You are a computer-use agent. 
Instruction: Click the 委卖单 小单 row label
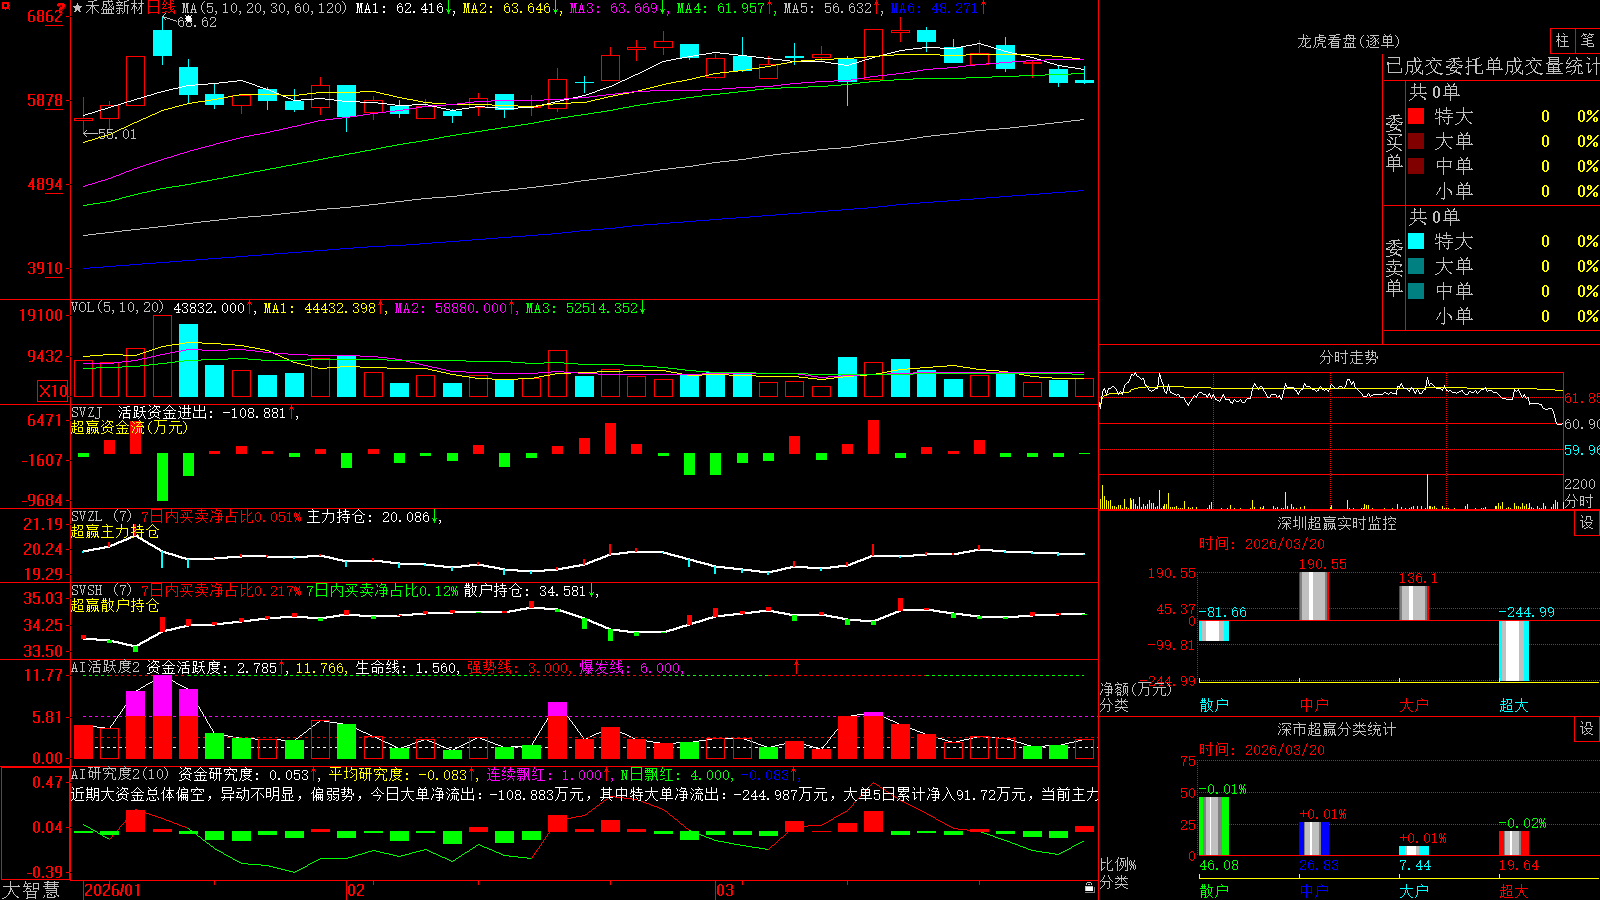click(1454, 316)
